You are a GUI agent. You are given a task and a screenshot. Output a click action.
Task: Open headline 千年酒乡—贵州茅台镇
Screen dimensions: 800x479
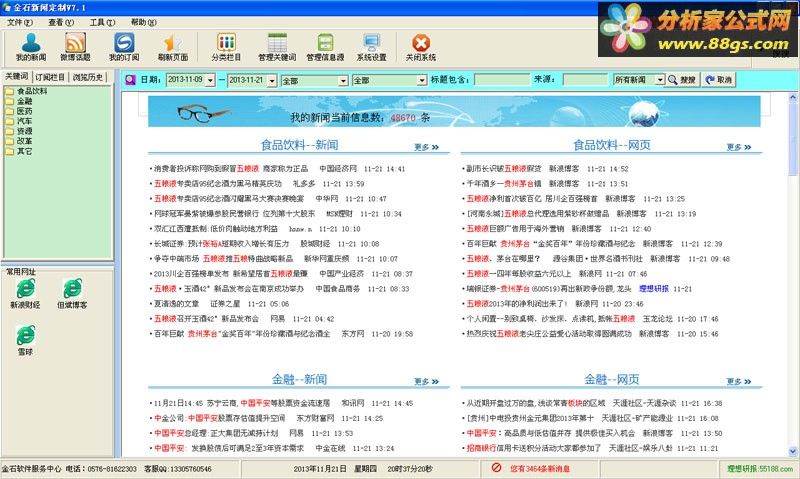click(504, 184)
